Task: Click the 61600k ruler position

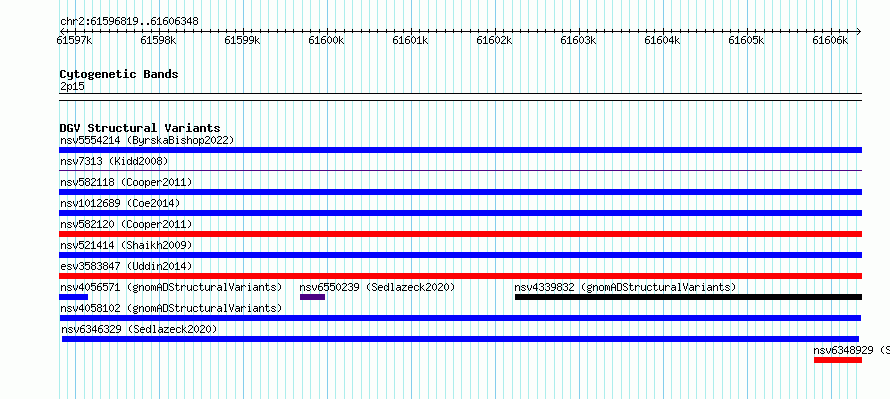Action: pyautogui.click(x=326, y=40)
